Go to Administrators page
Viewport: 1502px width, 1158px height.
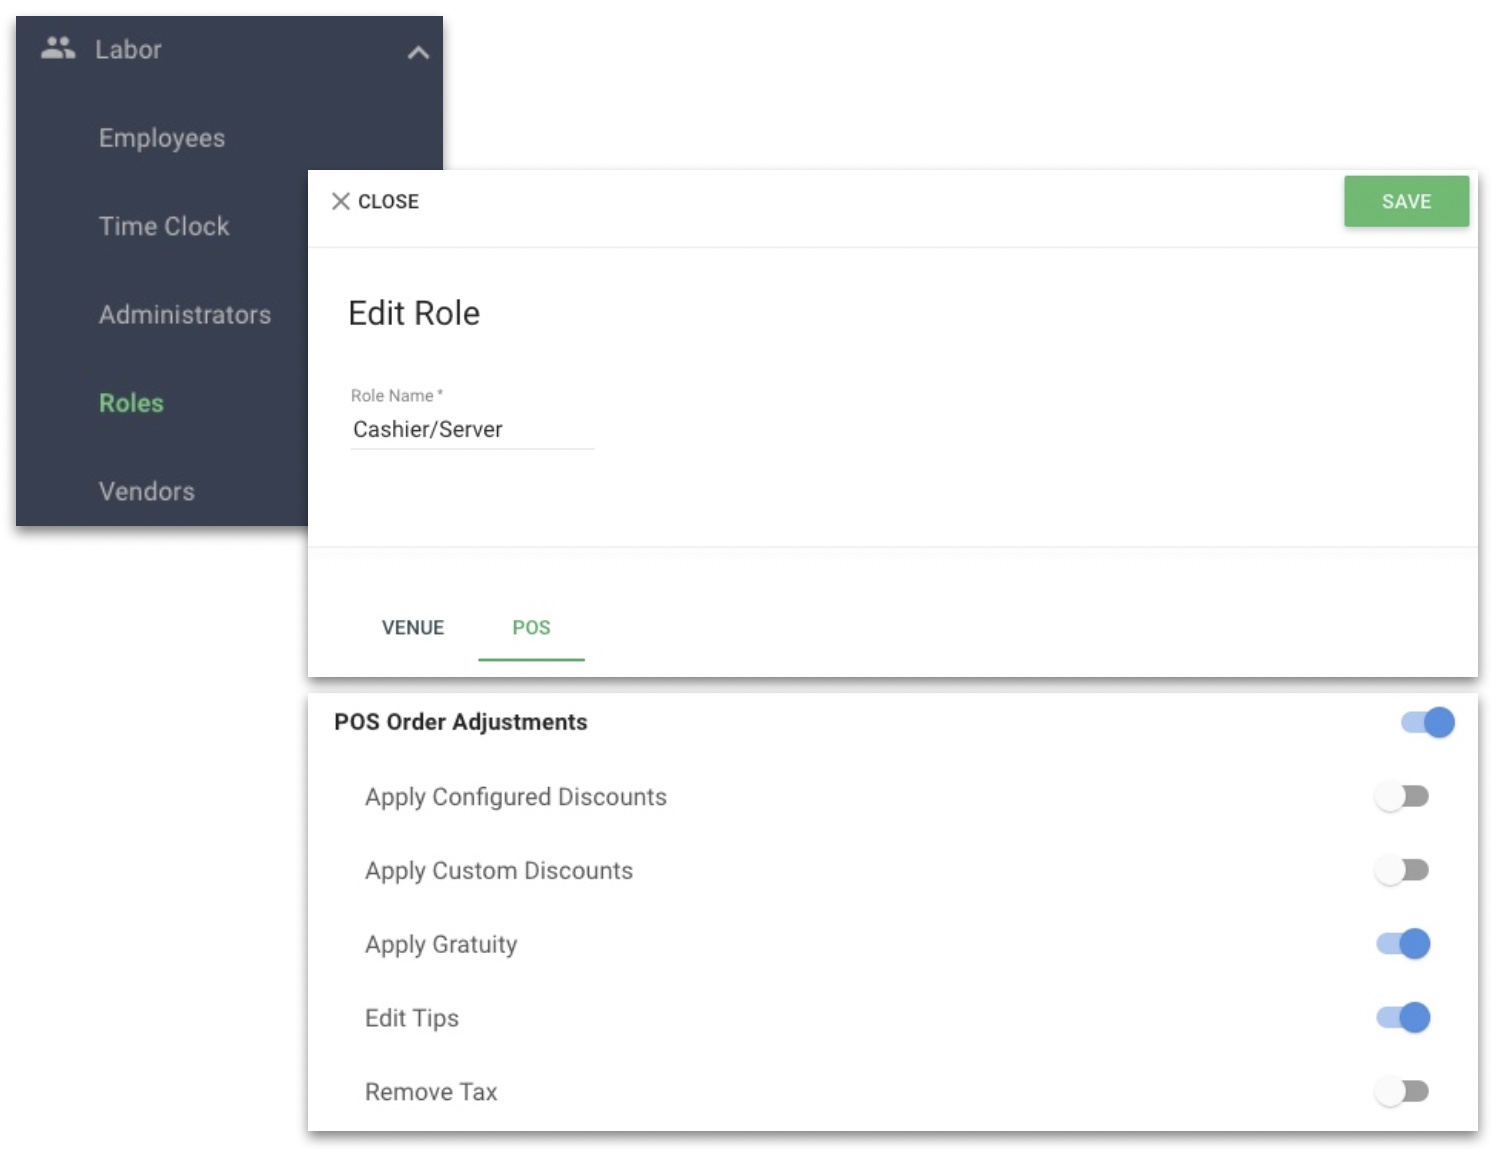click(x=185, y=314)
